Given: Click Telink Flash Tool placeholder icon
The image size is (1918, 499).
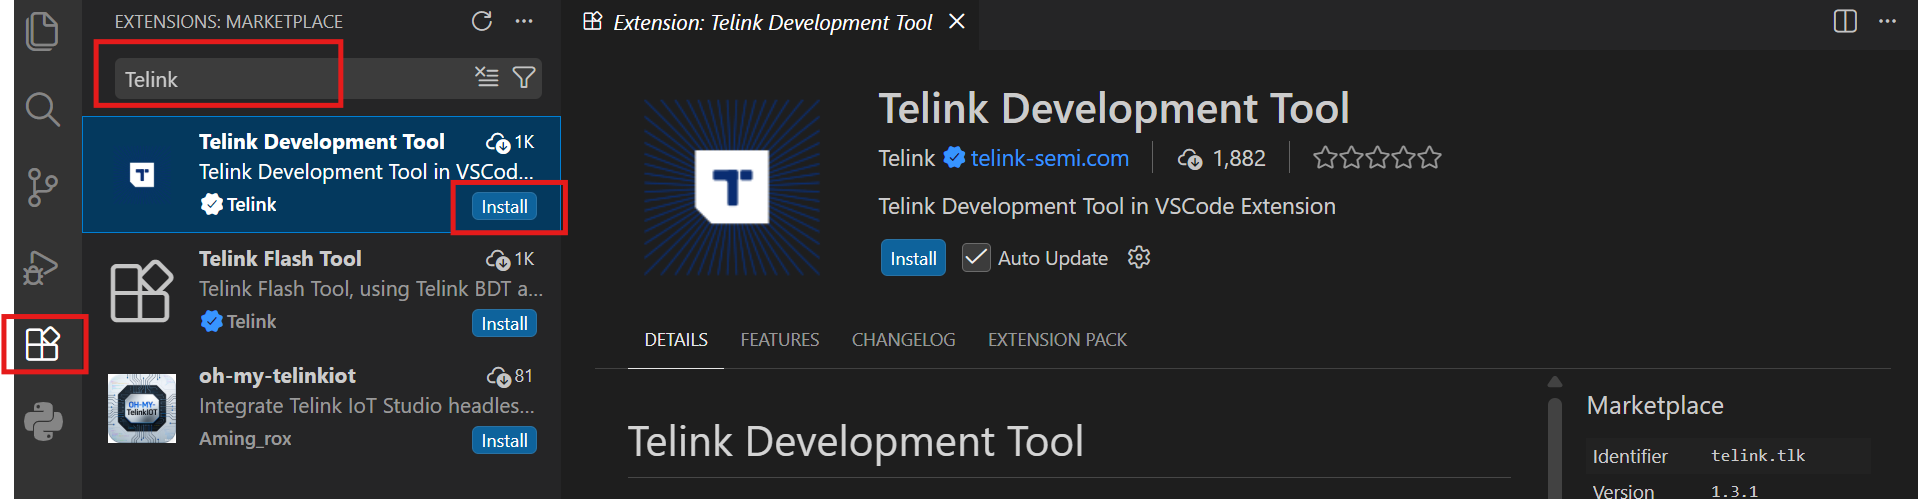Looking at the screenshot, I should coord(142,291).
